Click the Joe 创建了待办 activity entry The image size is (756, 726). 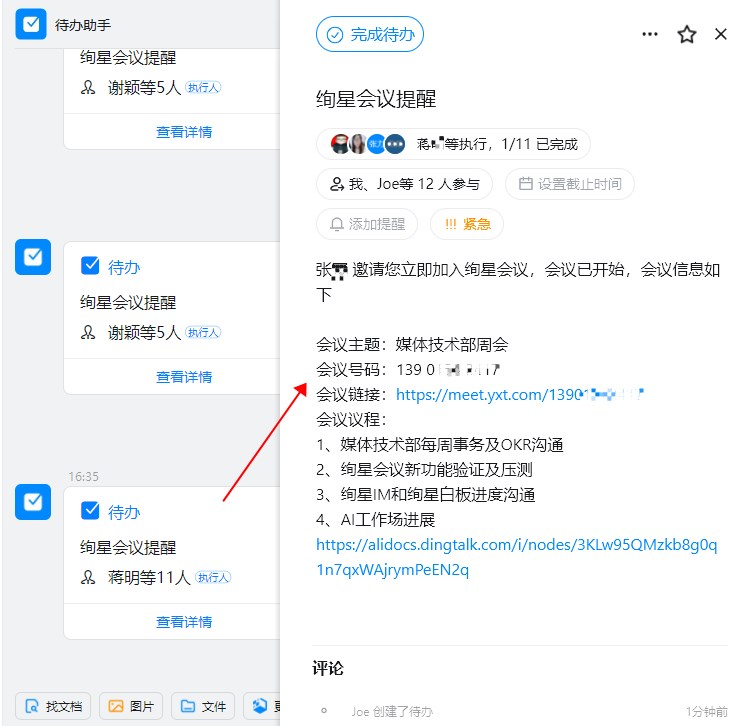click(x=392, y=712)
